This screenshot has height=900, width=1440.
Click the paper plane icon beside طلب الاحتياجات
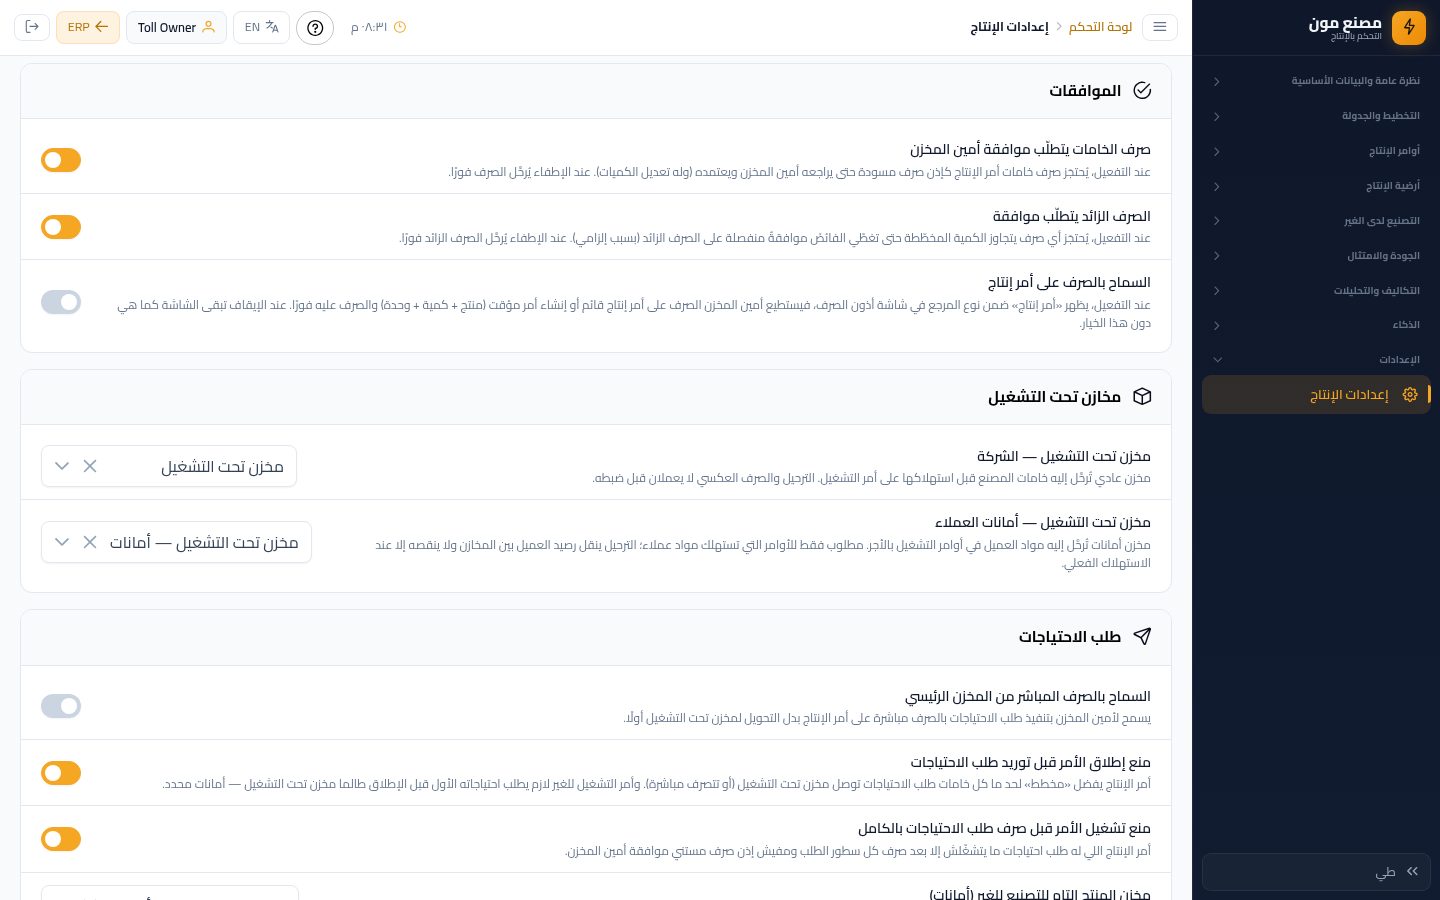[x=1142, y=637]
